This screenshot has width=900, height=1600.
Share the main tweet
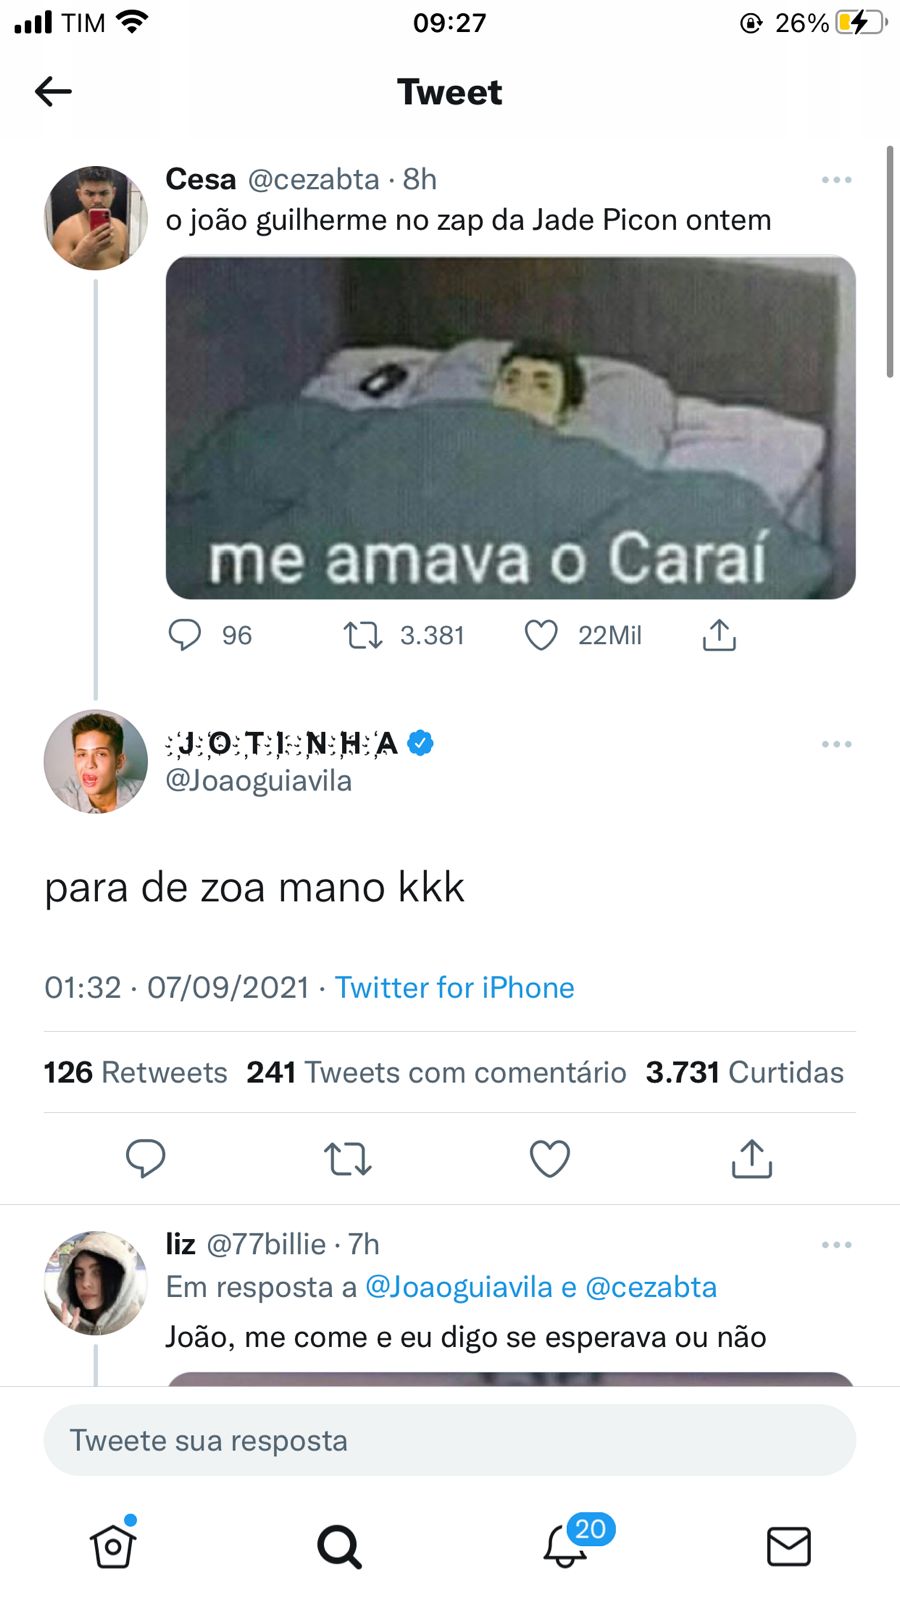[751, 1158]
